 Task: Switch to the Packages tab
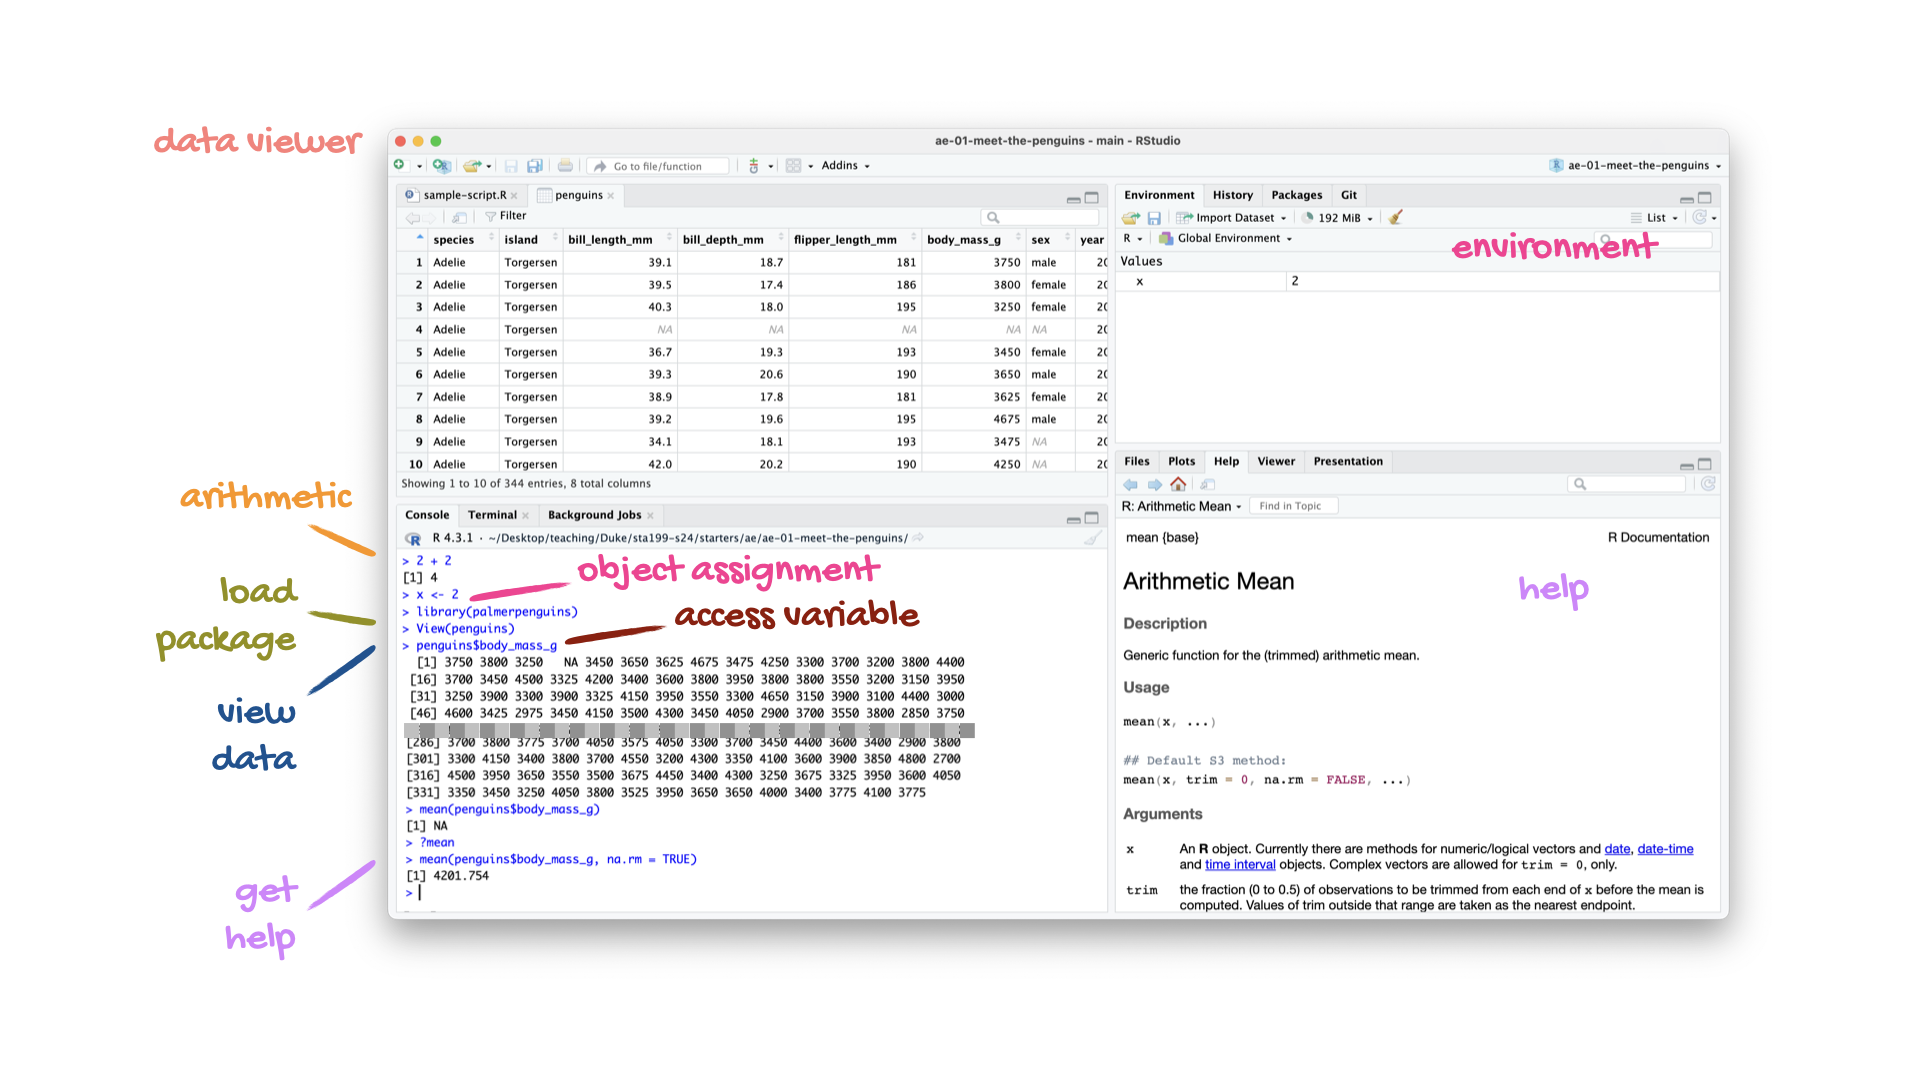tap(1296, 195)
